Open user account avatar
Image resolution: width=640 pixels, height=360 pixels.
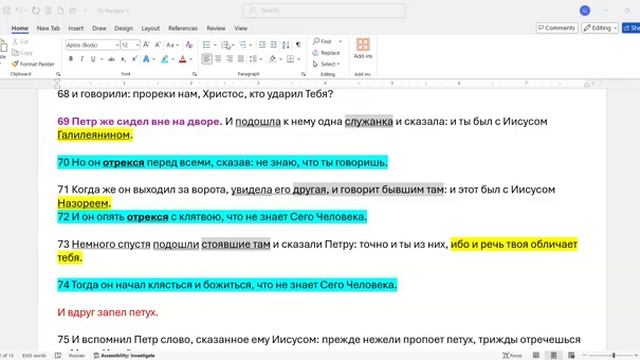pyautogui.click(x=585, y=11)
